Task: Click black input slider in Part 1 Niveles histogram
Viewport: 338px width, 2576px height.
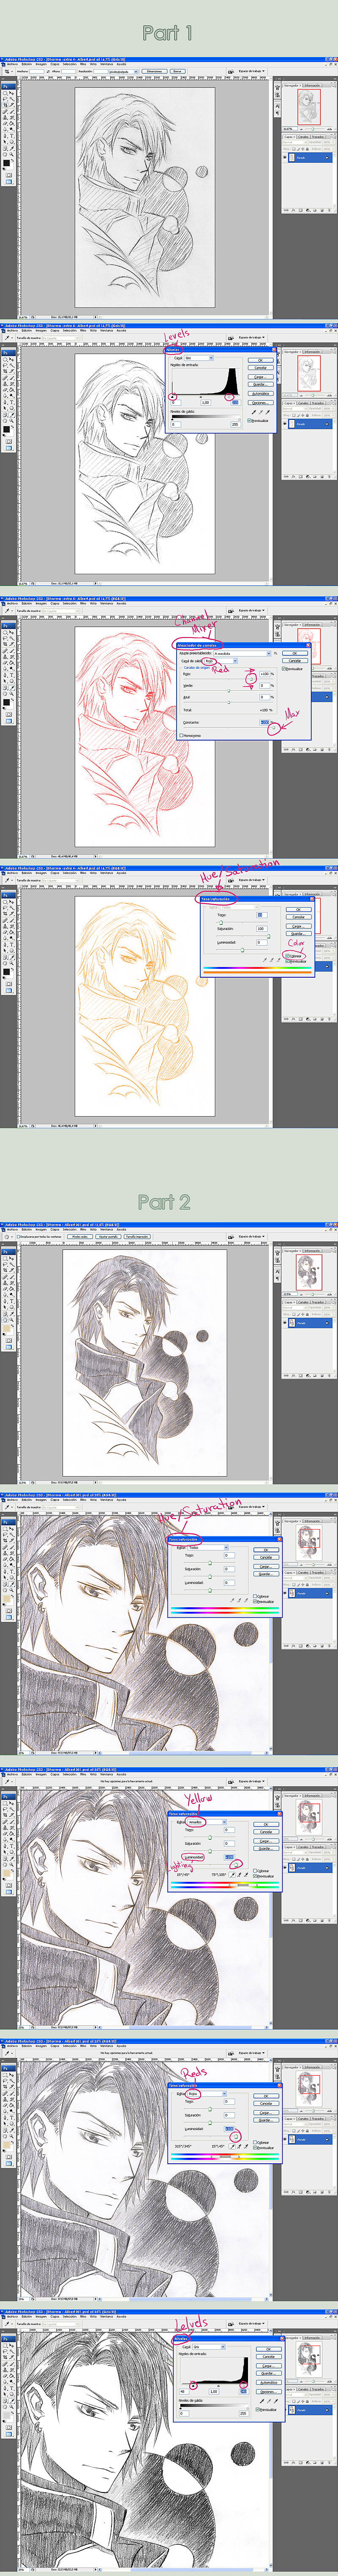Action: coord(173,397)
